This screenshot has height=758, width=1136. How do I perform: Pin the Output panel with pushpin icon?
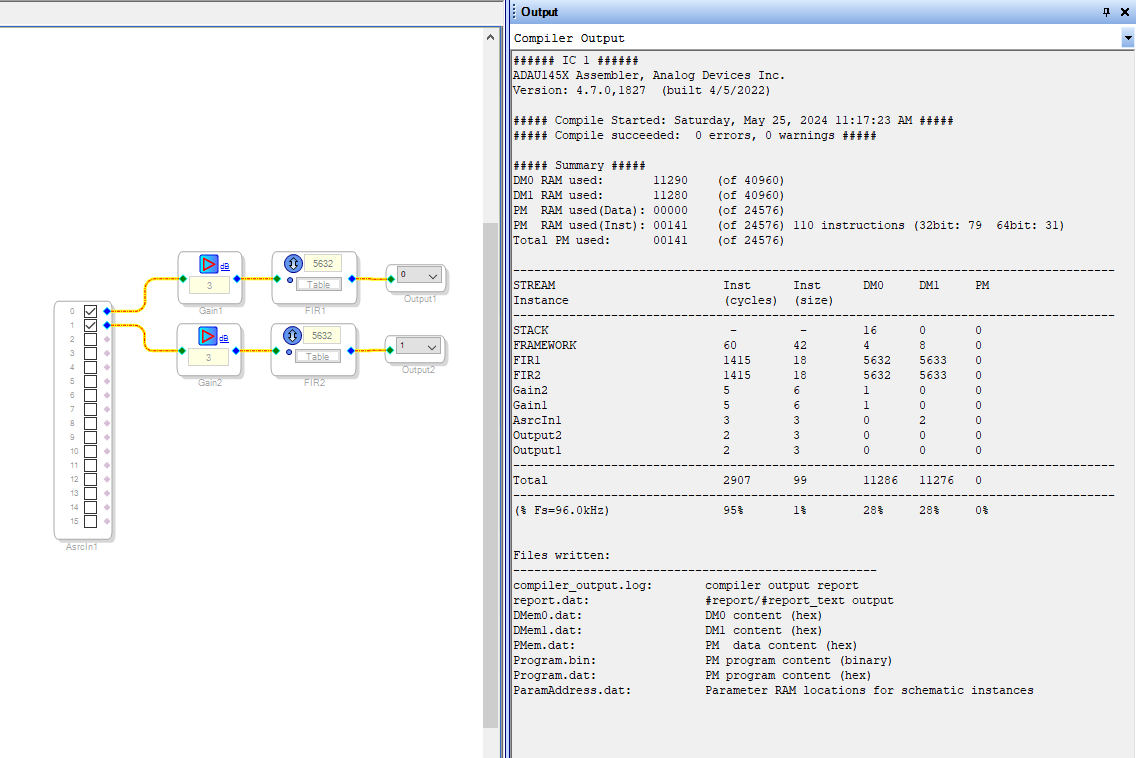tap(1106, 12)
